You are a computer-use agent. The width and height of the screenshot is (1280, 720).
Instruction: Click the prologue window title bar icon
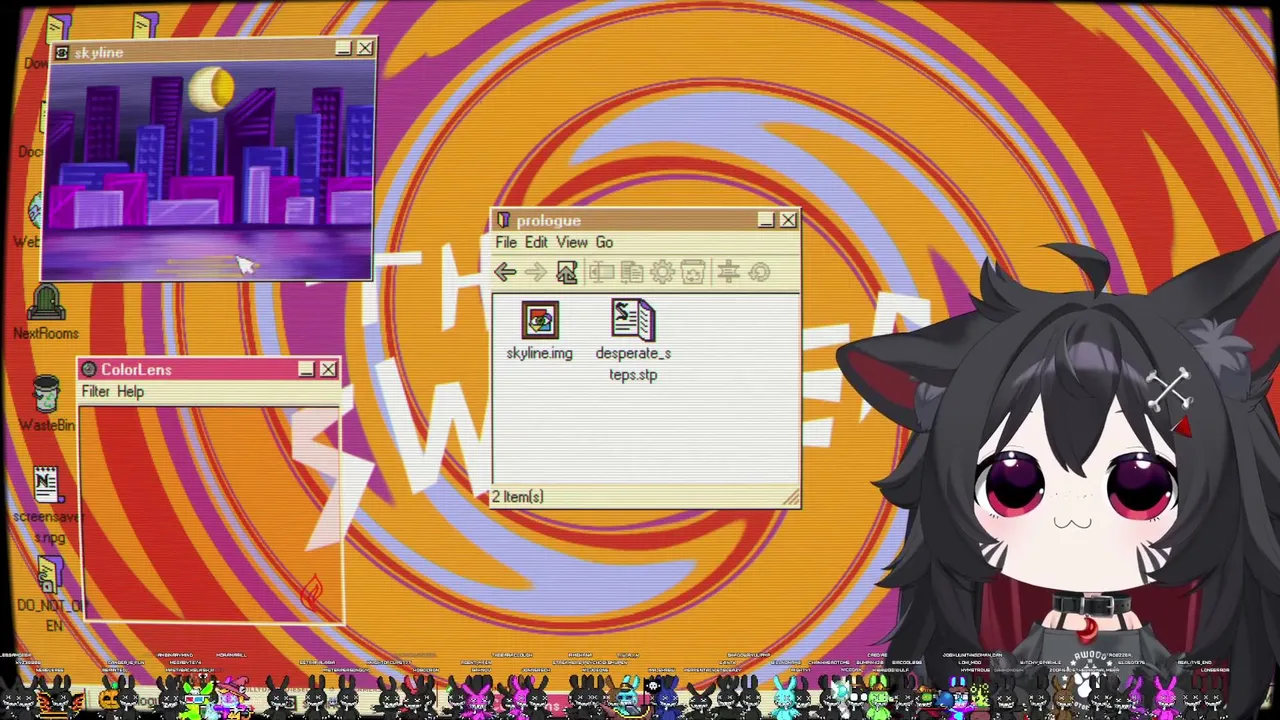pyautogui.click(x=503, y=220)
